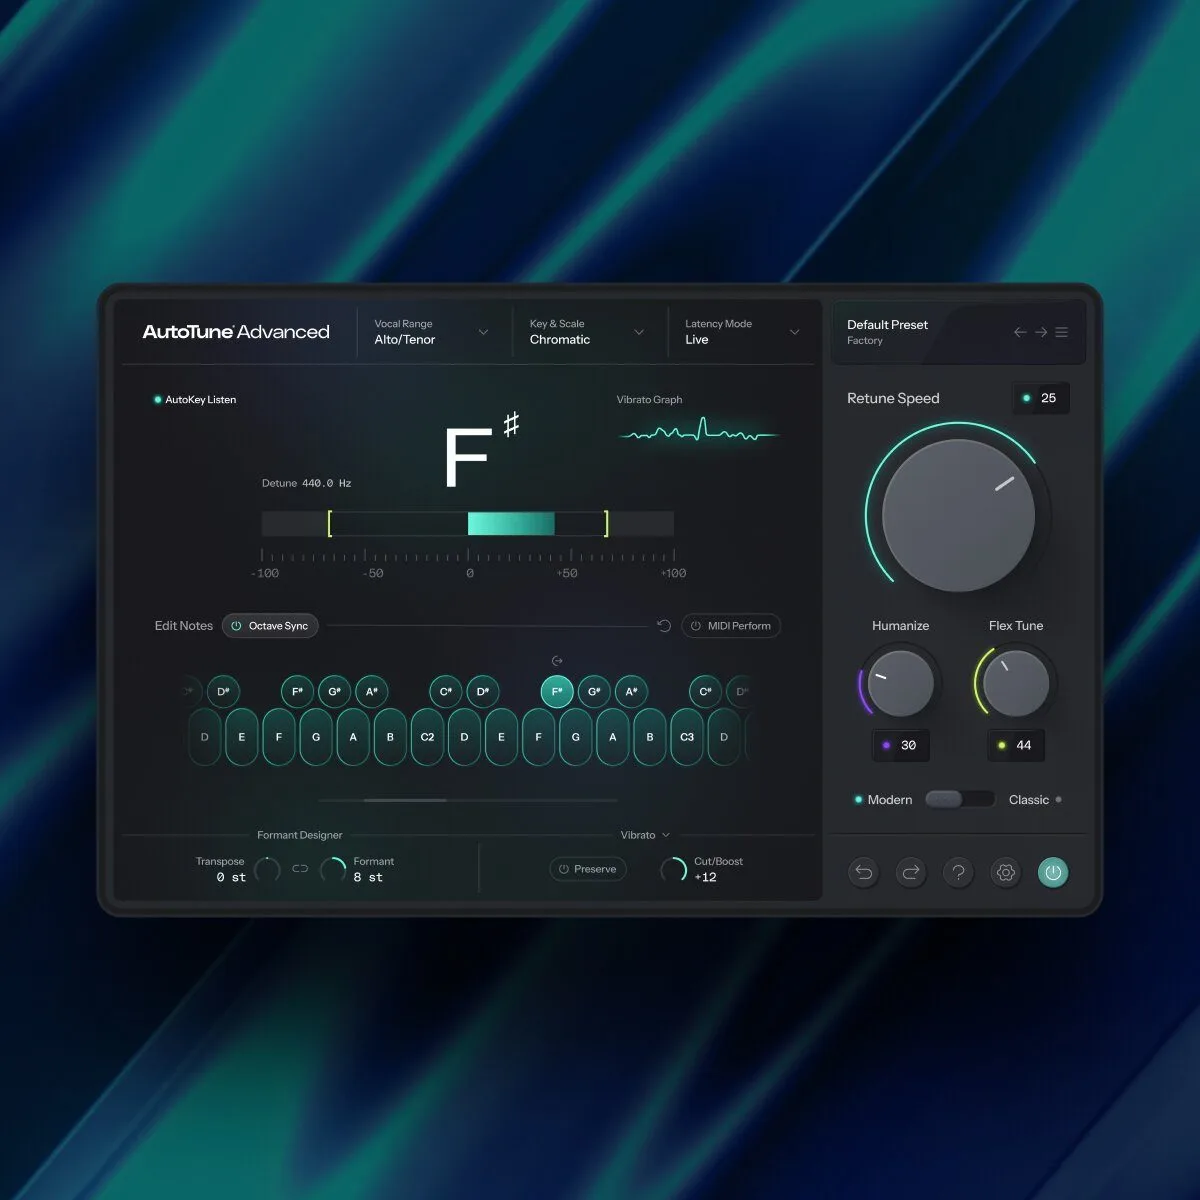Screen dimensions: 1200x1200
Task: Go to the next preset arrow
Action: [1041, 332]
